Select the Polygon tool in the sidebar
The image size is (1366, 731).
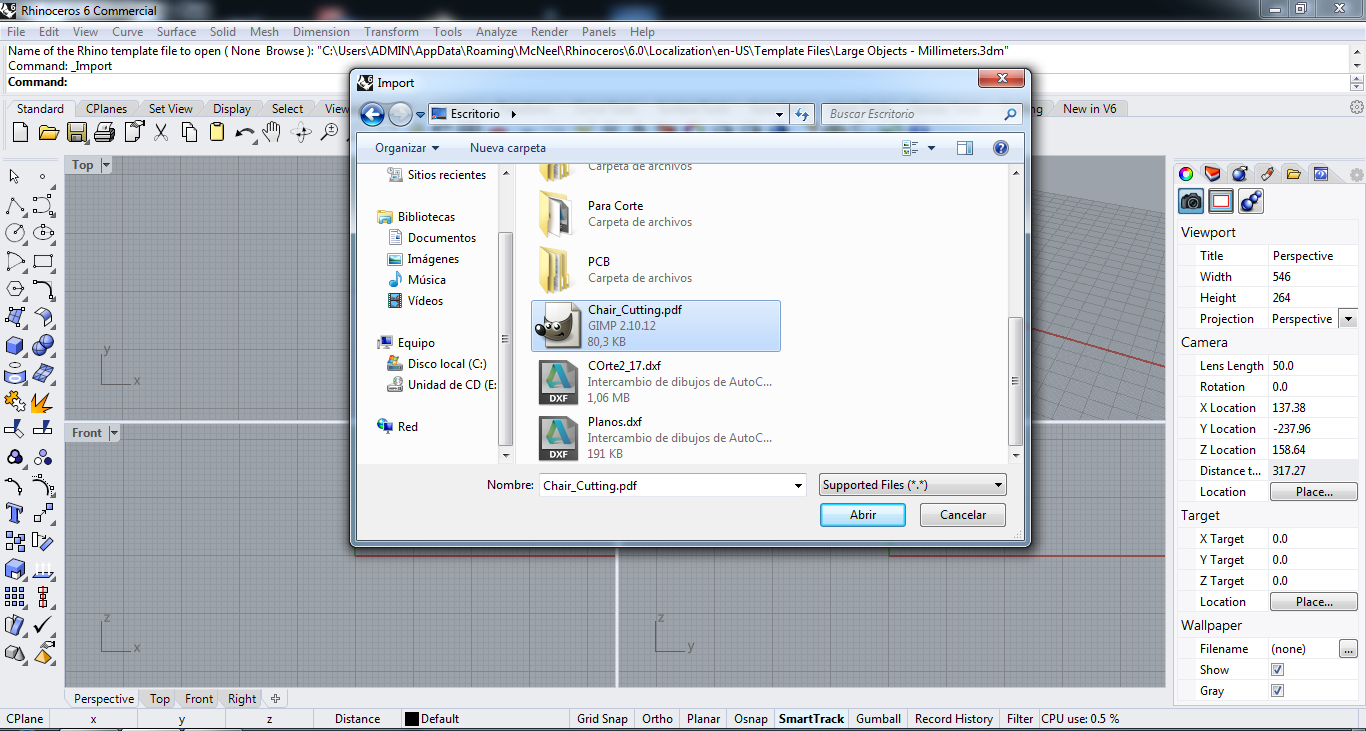[15, 290]
